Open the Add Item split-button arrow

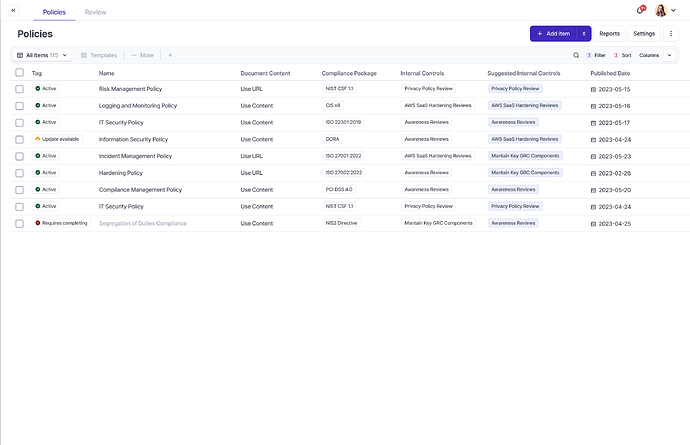click(x=584, y=34)
